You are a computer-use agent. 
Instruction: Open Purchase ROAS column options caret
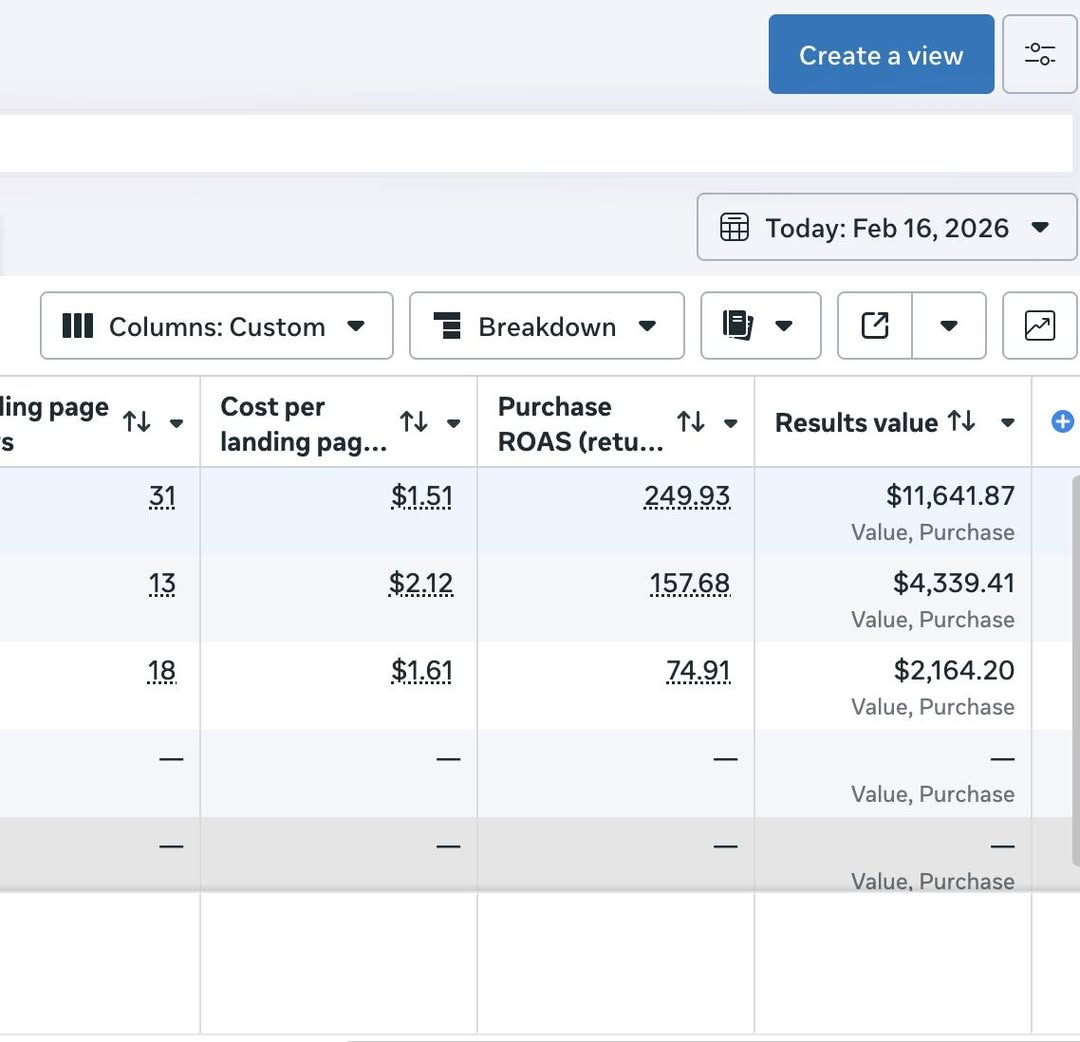pos(731,423)
